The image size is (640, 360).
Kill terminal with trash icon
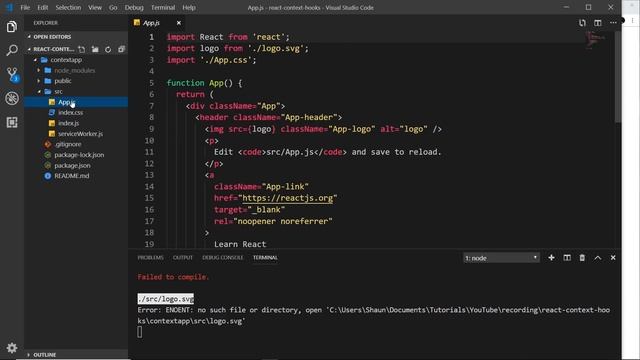(582, 258)
